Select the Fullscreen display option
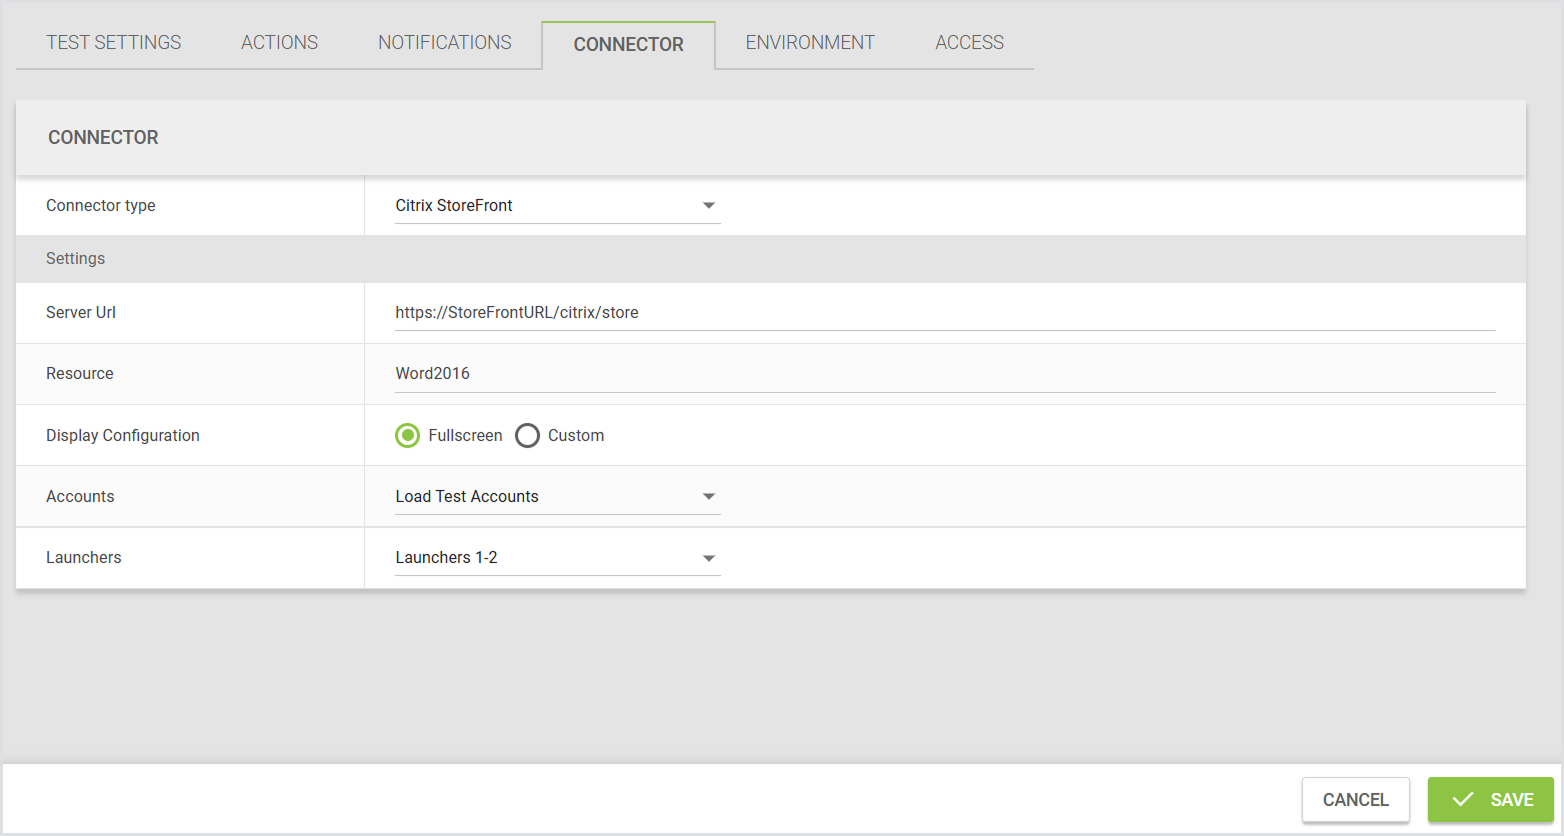Image resolution: width=1564 pixels, height=836 pixels. pyautogui.click(x=408, y=436)
